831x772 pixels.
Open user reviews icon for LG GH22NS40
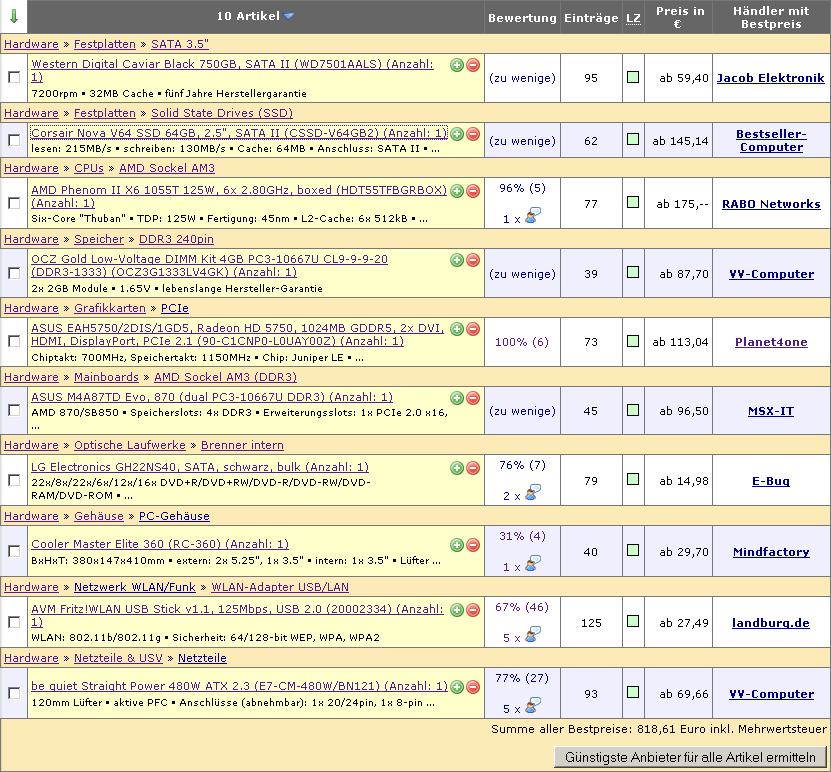coord(533,493)
